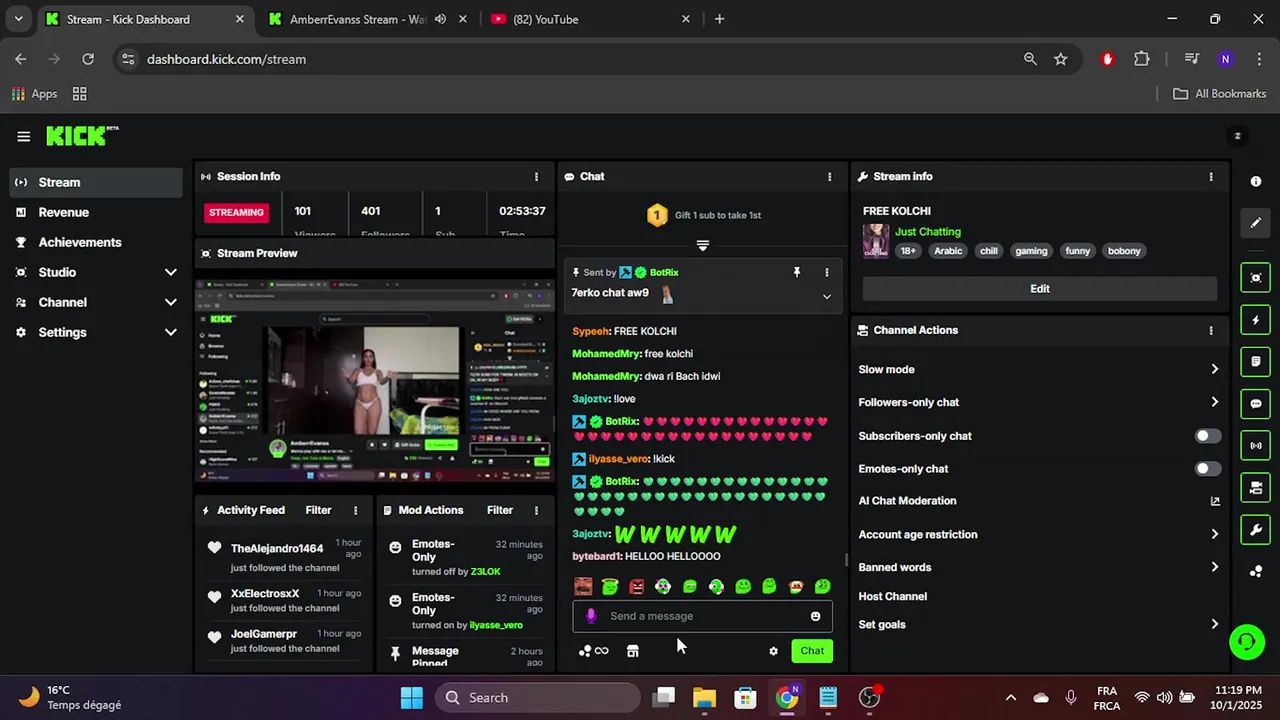This screenshot has height=720, width=1280.
Task: Open chat settings gear icon
Action: pos(773,651)
